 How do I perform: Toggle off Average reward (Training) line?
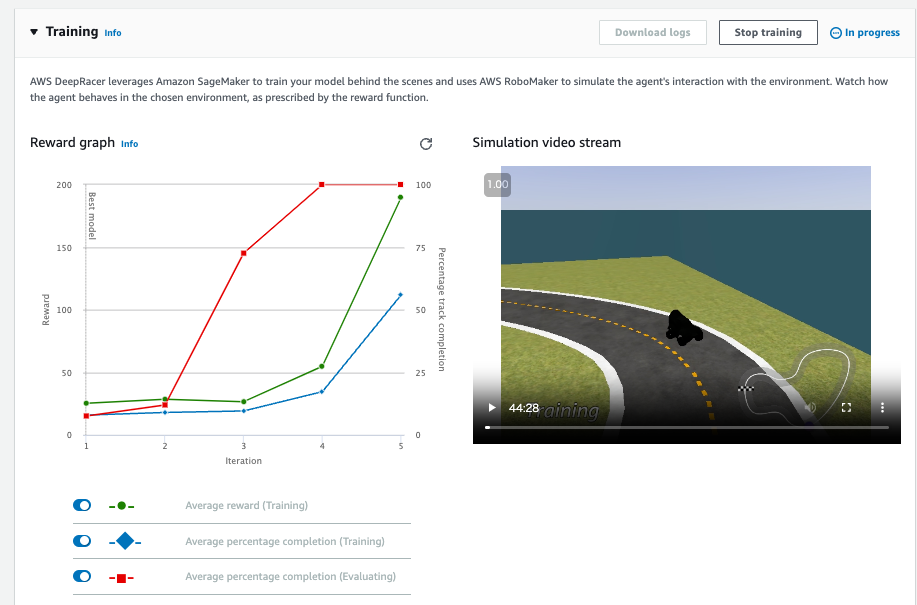click(x=83, y=506)
